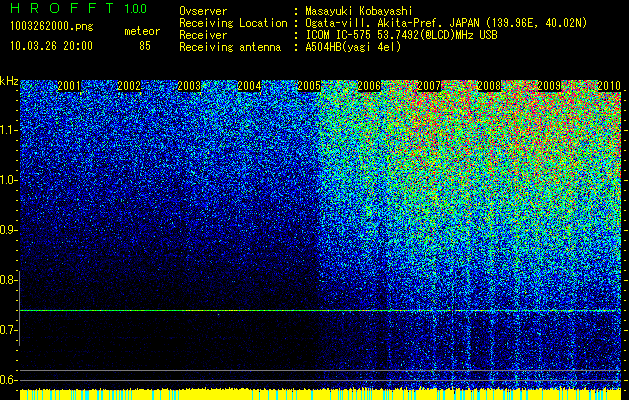Click the 2001 time marker label
The height and width of the screenshot is (400, 629).
pos(69,86)
